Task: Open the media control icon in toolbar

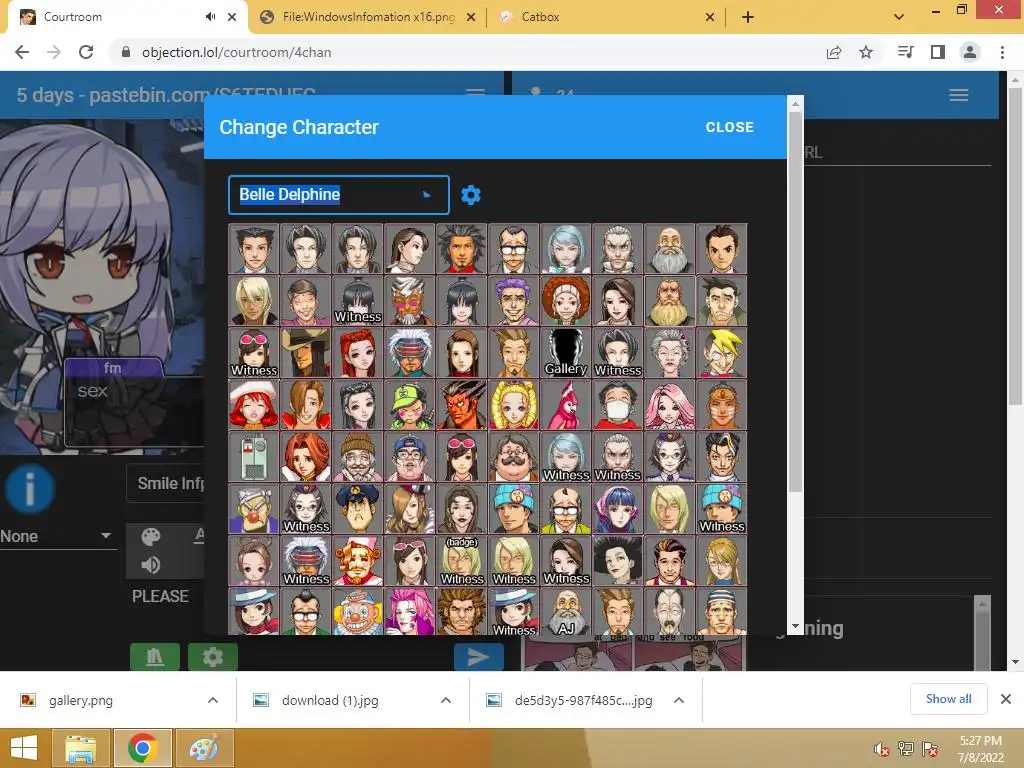Action: coord(905,52)
